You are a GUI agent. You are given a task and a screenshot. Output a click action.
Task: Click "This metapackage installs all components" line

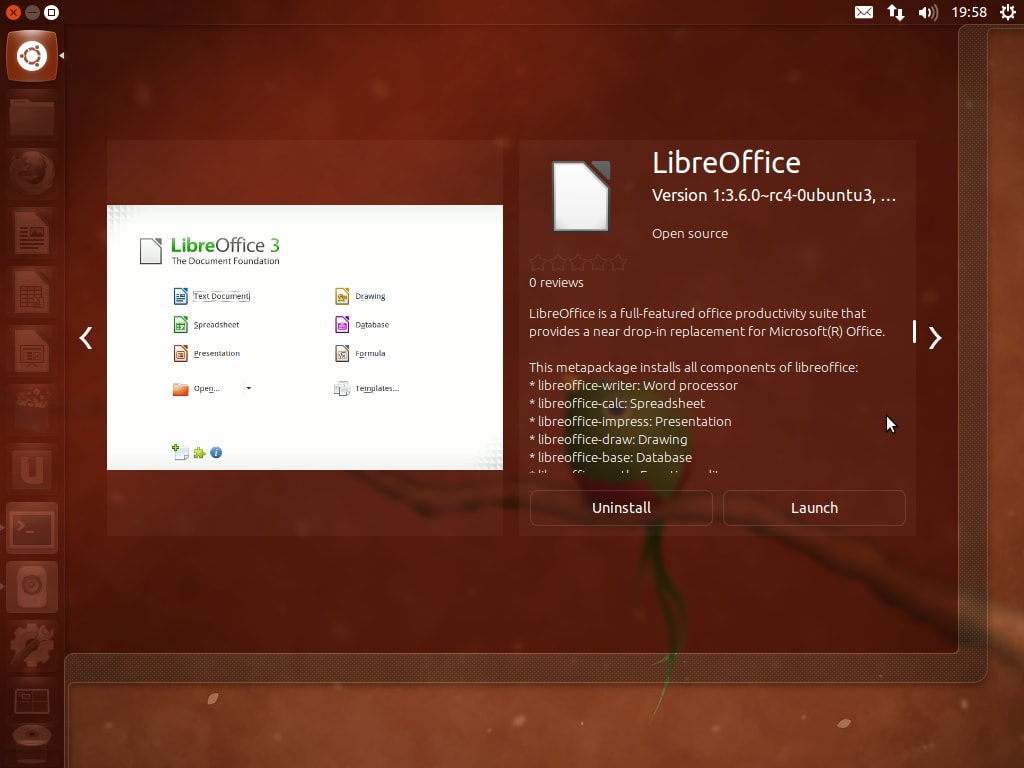pyautogui.click(x=694, y=367)
